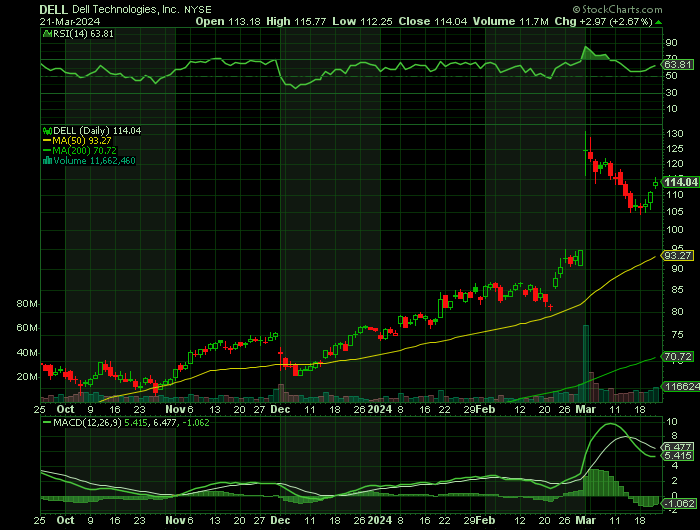The height and width of the screenshot is (530, 700).
Task: Click the Dec label under the price panel
Action: (280, 409)
